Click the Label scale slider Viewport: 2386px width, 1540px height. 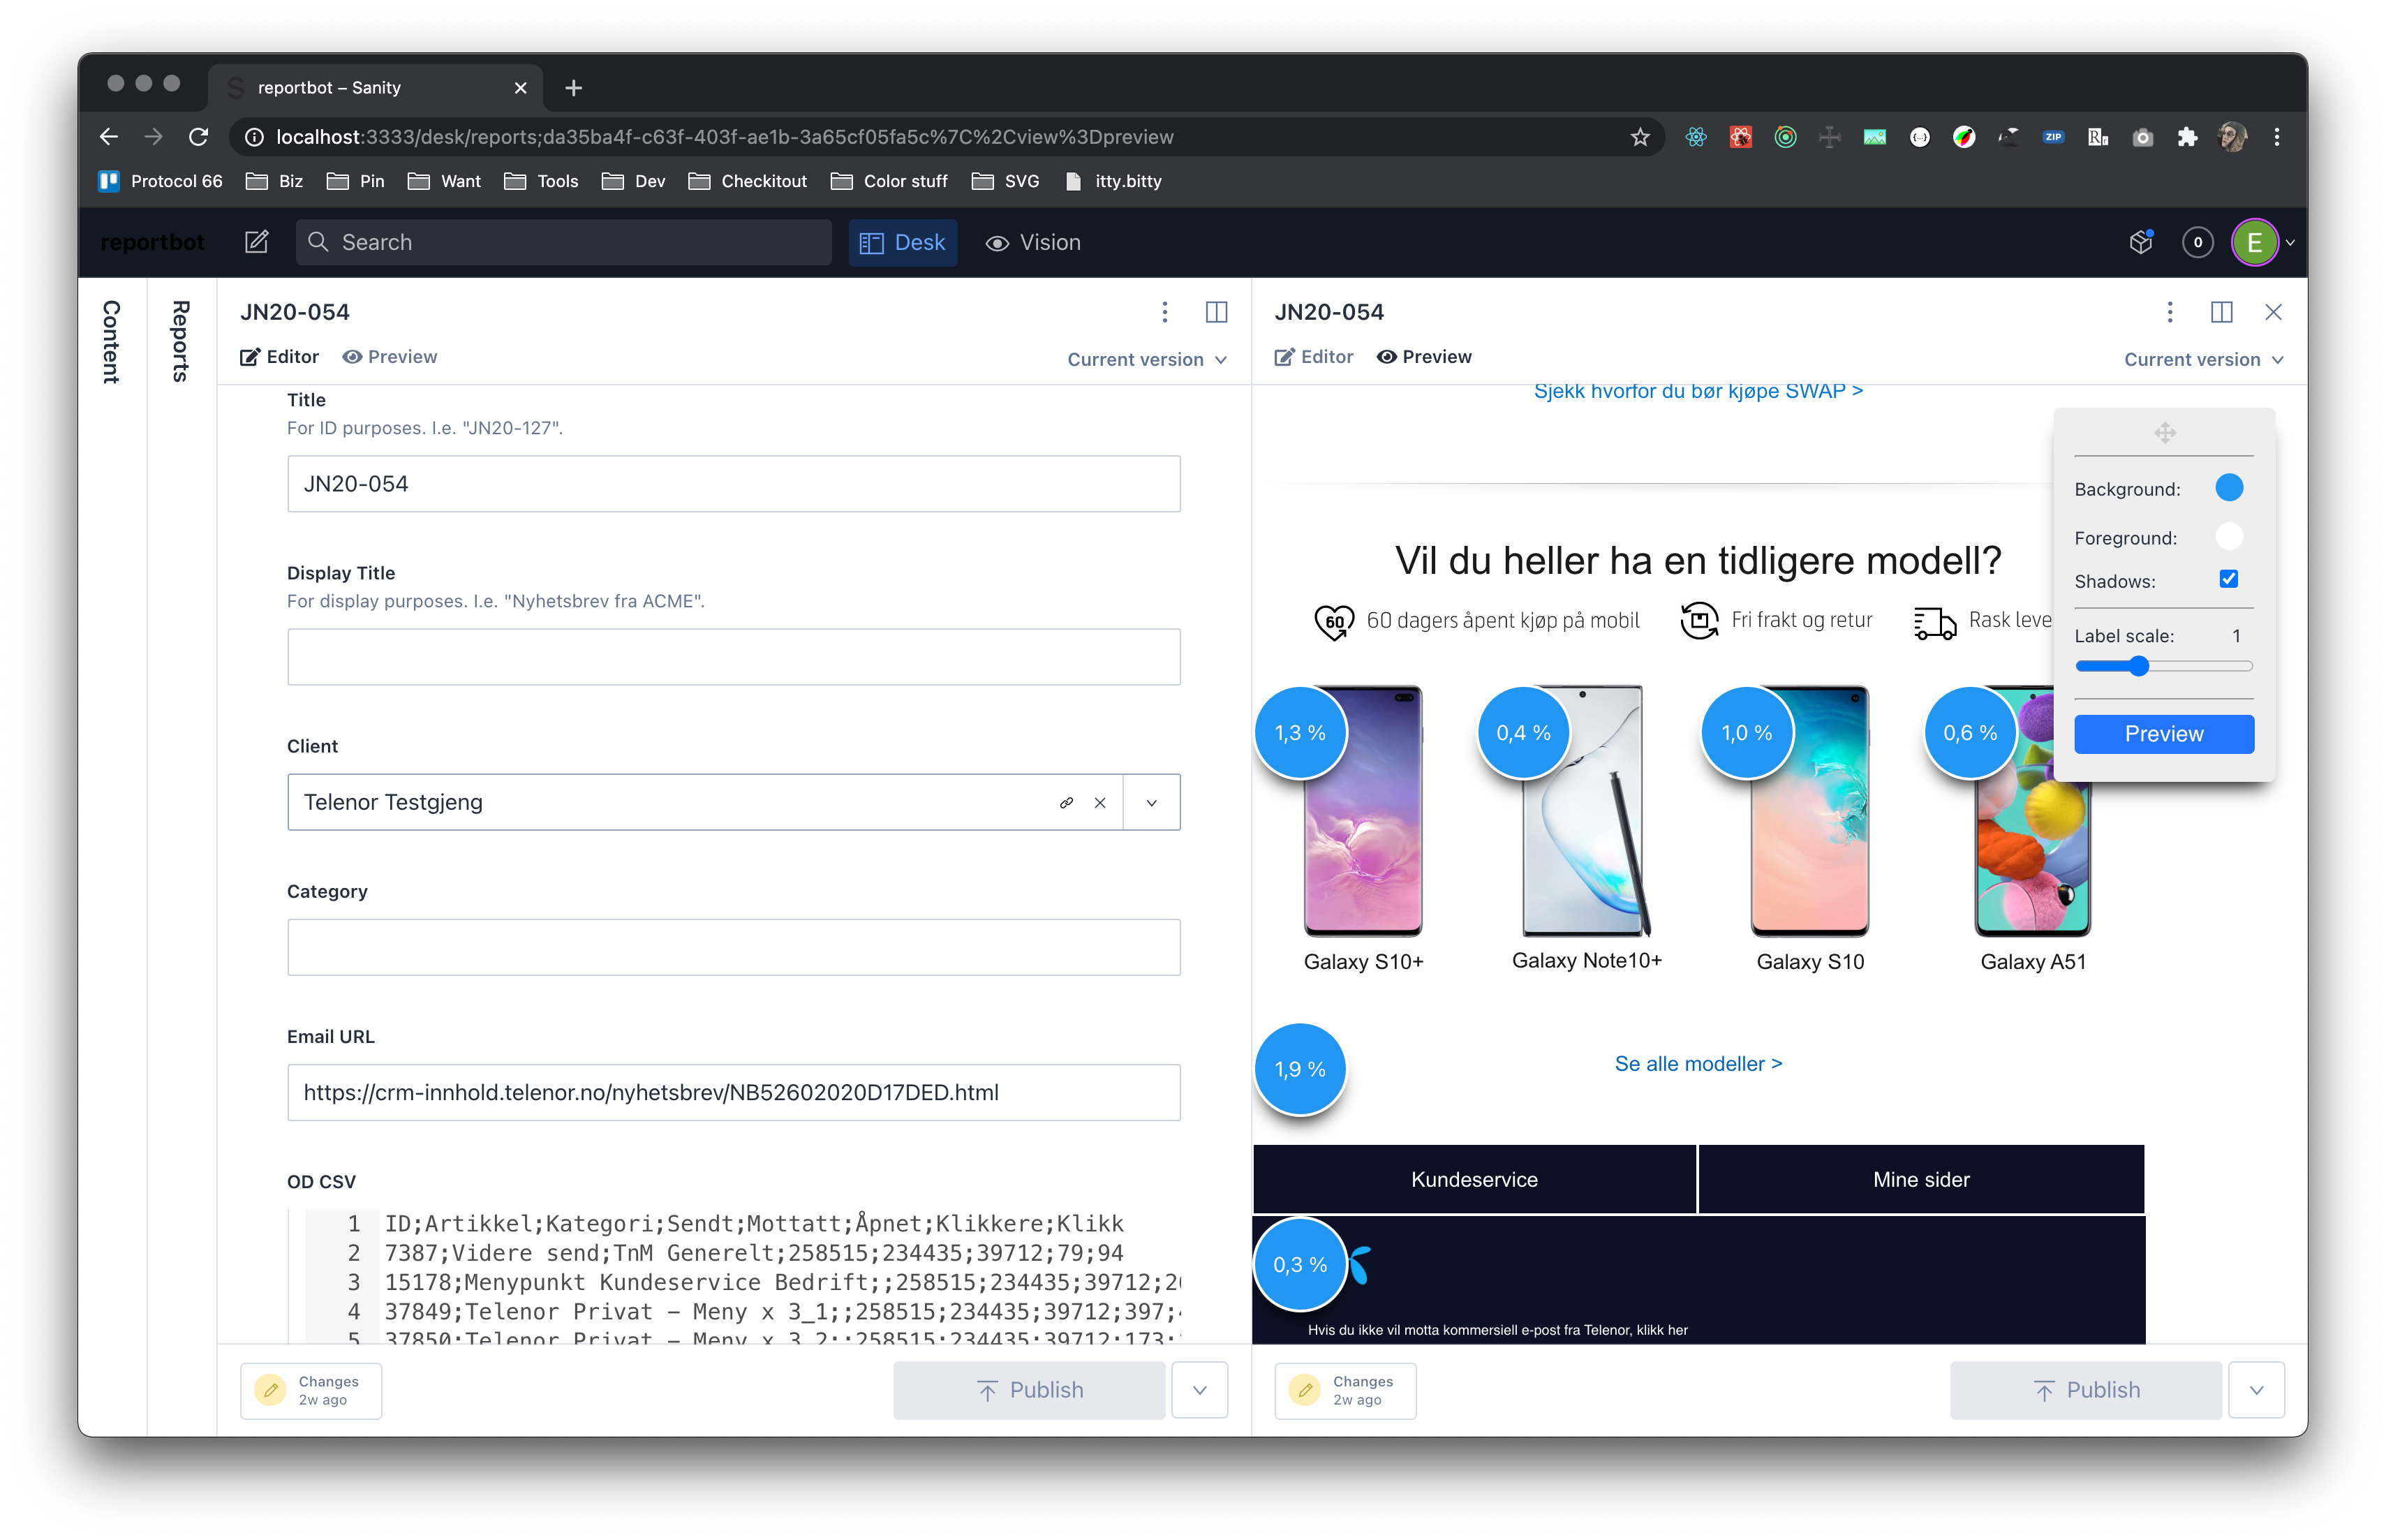pyautogui.click(x=2164, y=666)
